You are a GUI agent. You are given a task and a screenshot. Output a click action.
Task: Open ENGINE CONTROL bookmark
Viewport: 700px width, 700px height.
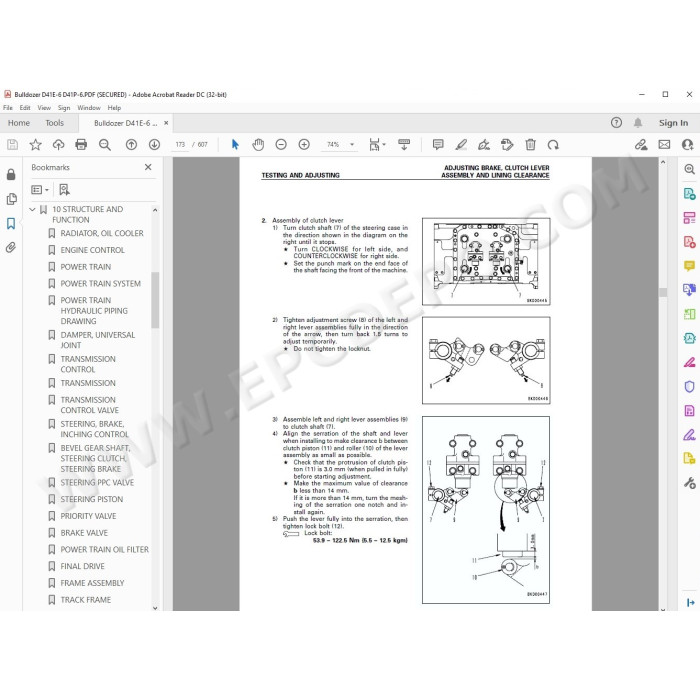point(92,250)
